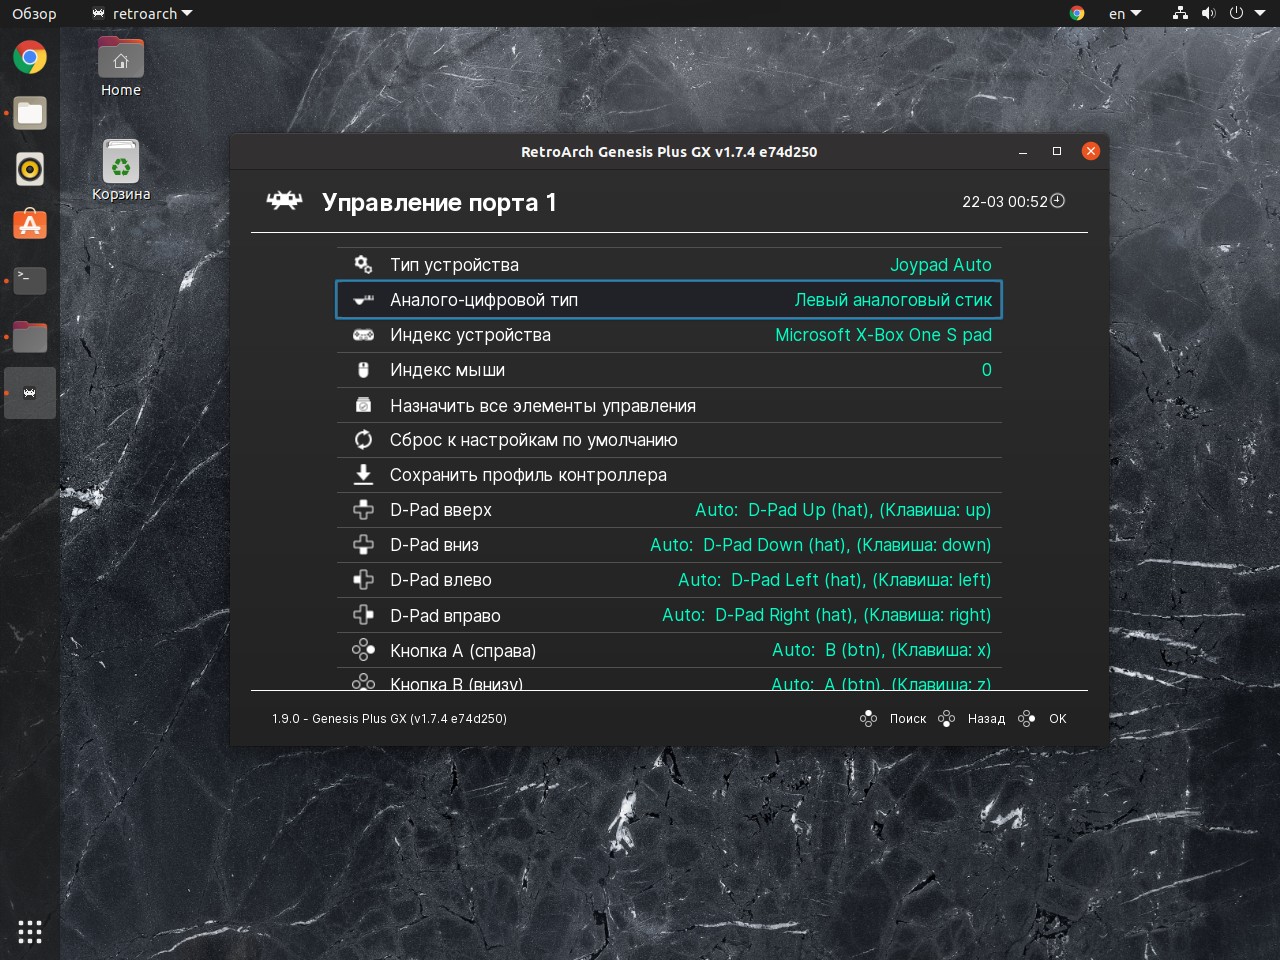This screenshot has width=1280, height=960.
Task: Select Назначить все элементы управления
Action: pyautogui.click(x=669, y=405)
